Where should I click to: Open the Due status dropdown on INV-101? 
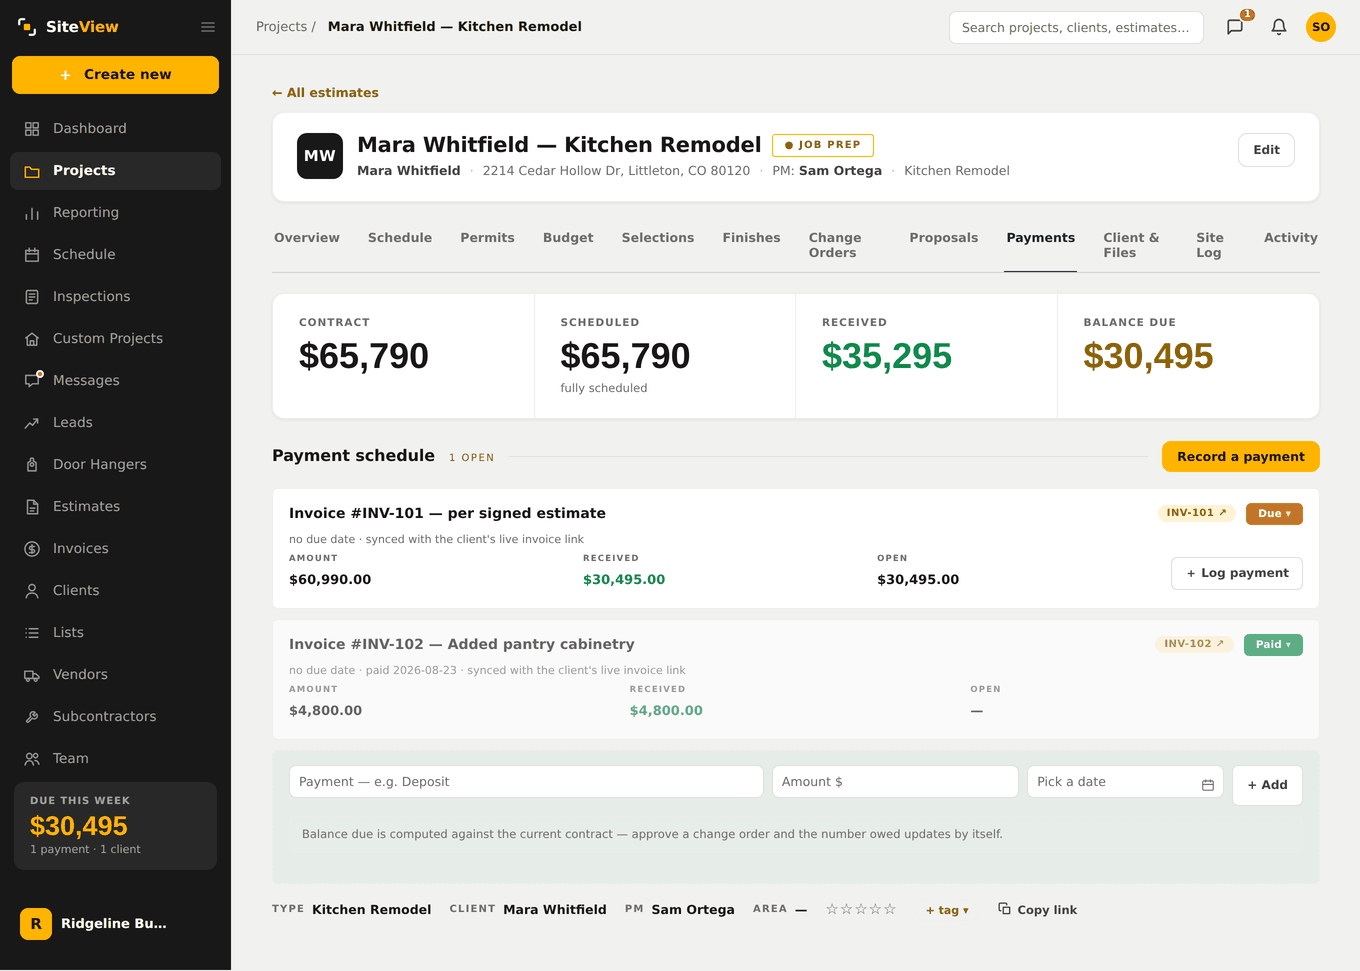(1274, 514)
